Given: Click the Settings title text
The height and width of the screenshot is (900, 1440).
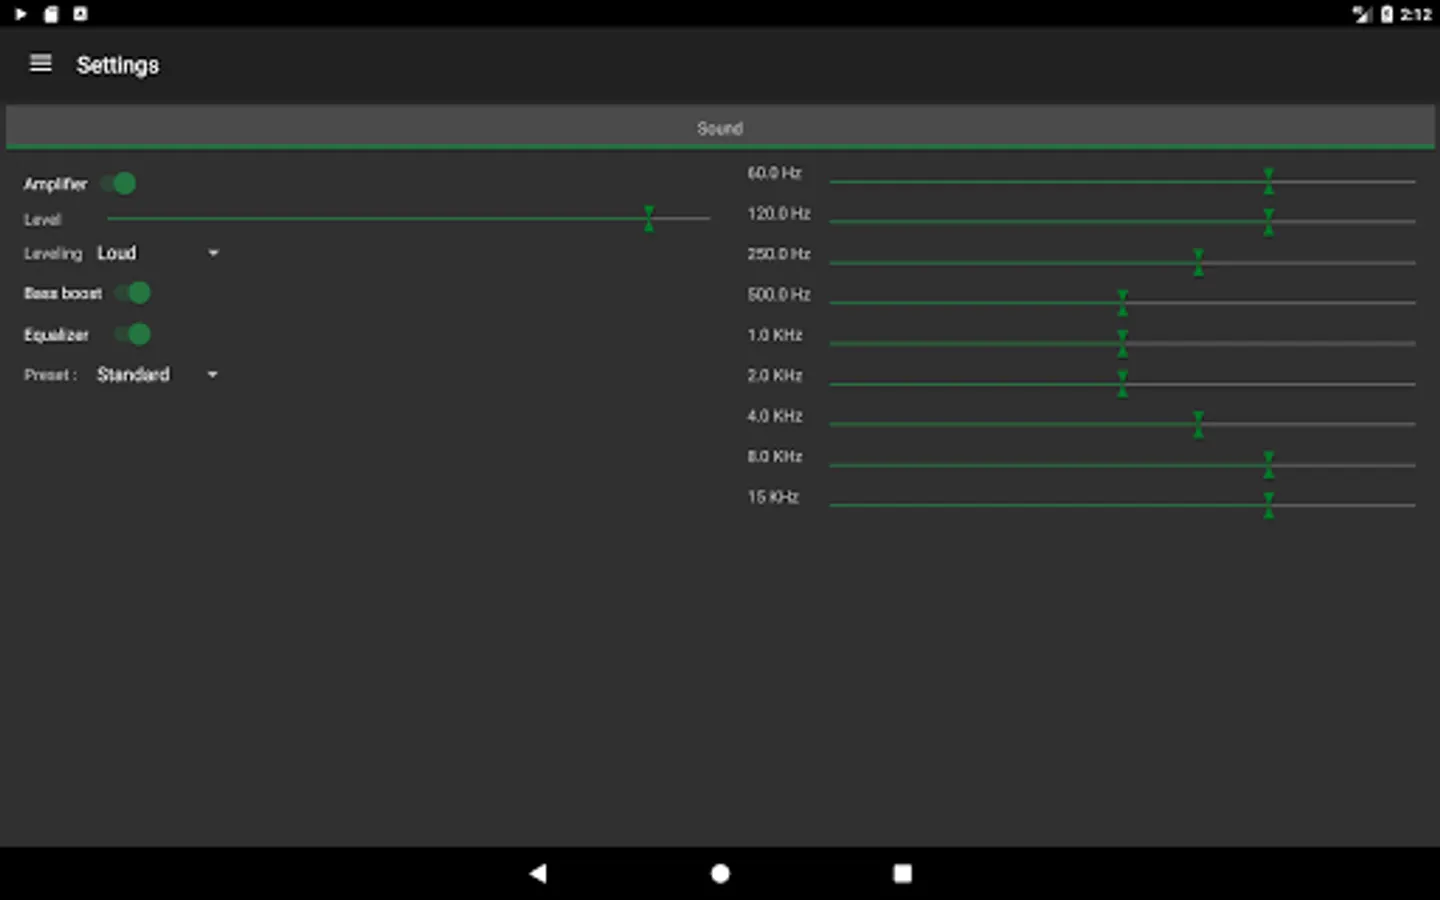Looking at the screenshot, I should coord(118,65).
